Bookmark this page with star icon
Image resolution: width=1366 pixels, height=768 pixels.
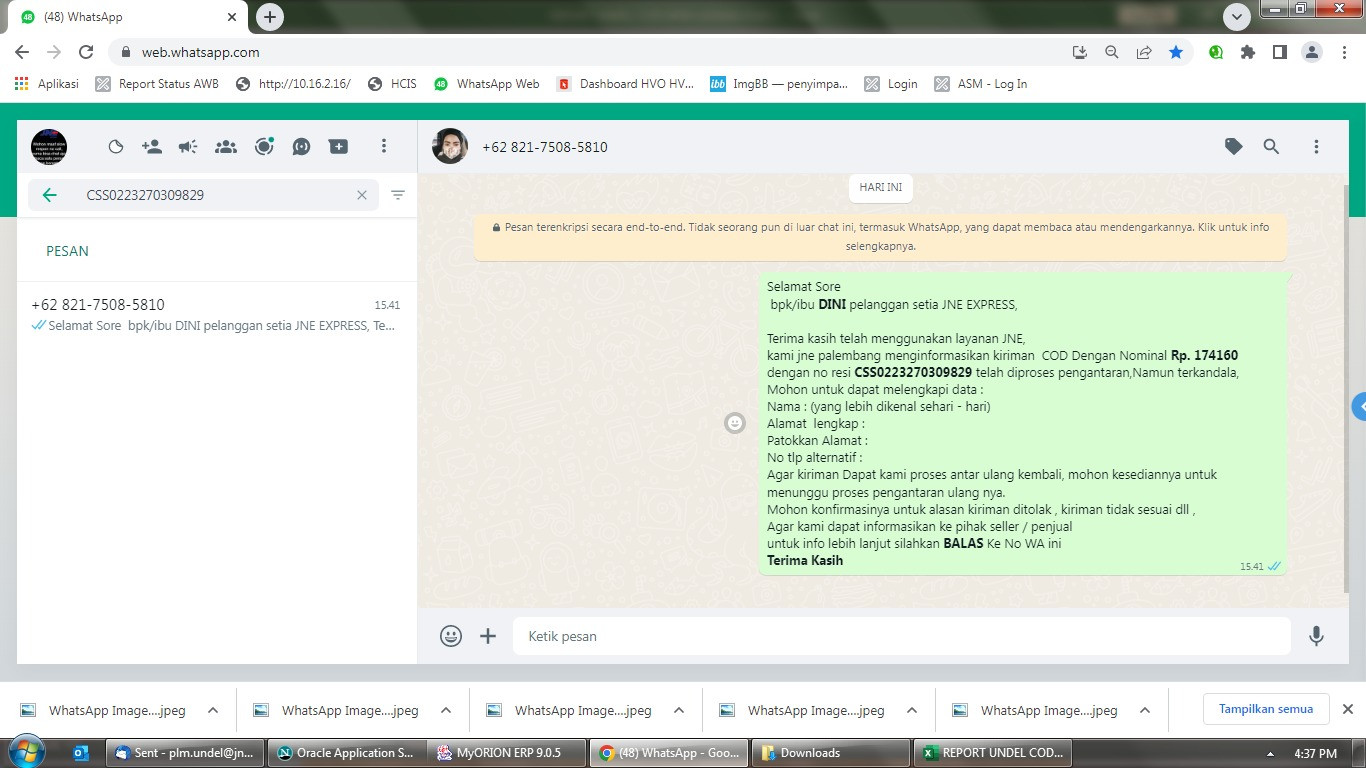pyautogui.click(x=1176, y=52)
